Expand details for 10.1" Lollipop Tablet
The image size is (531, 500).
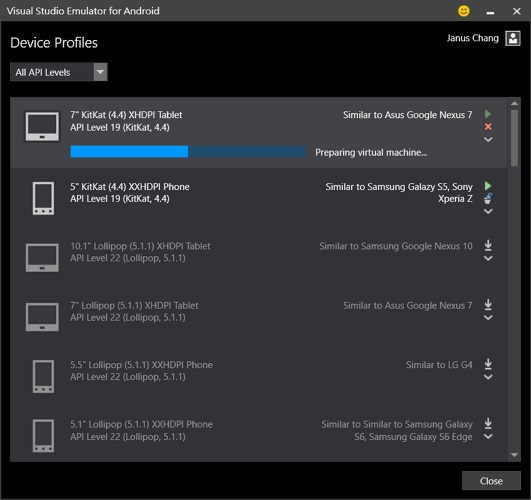click(488, 258)
